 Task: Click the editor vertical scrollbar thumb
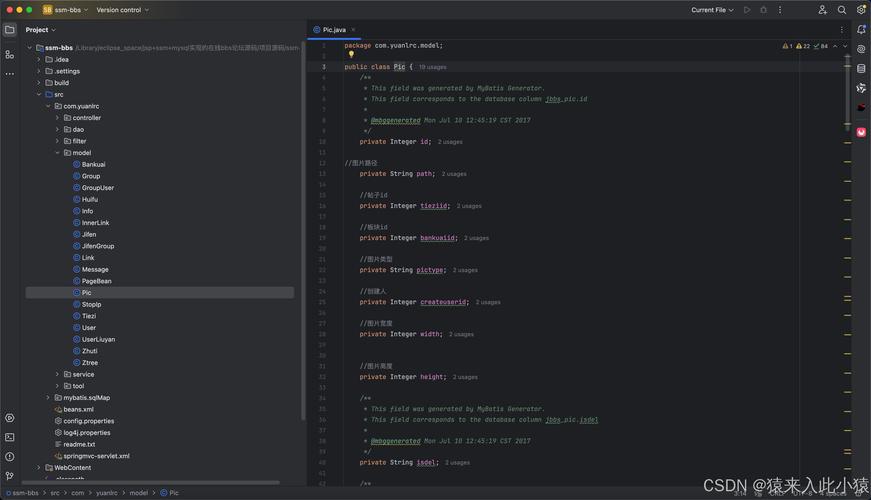pos(847,93)
